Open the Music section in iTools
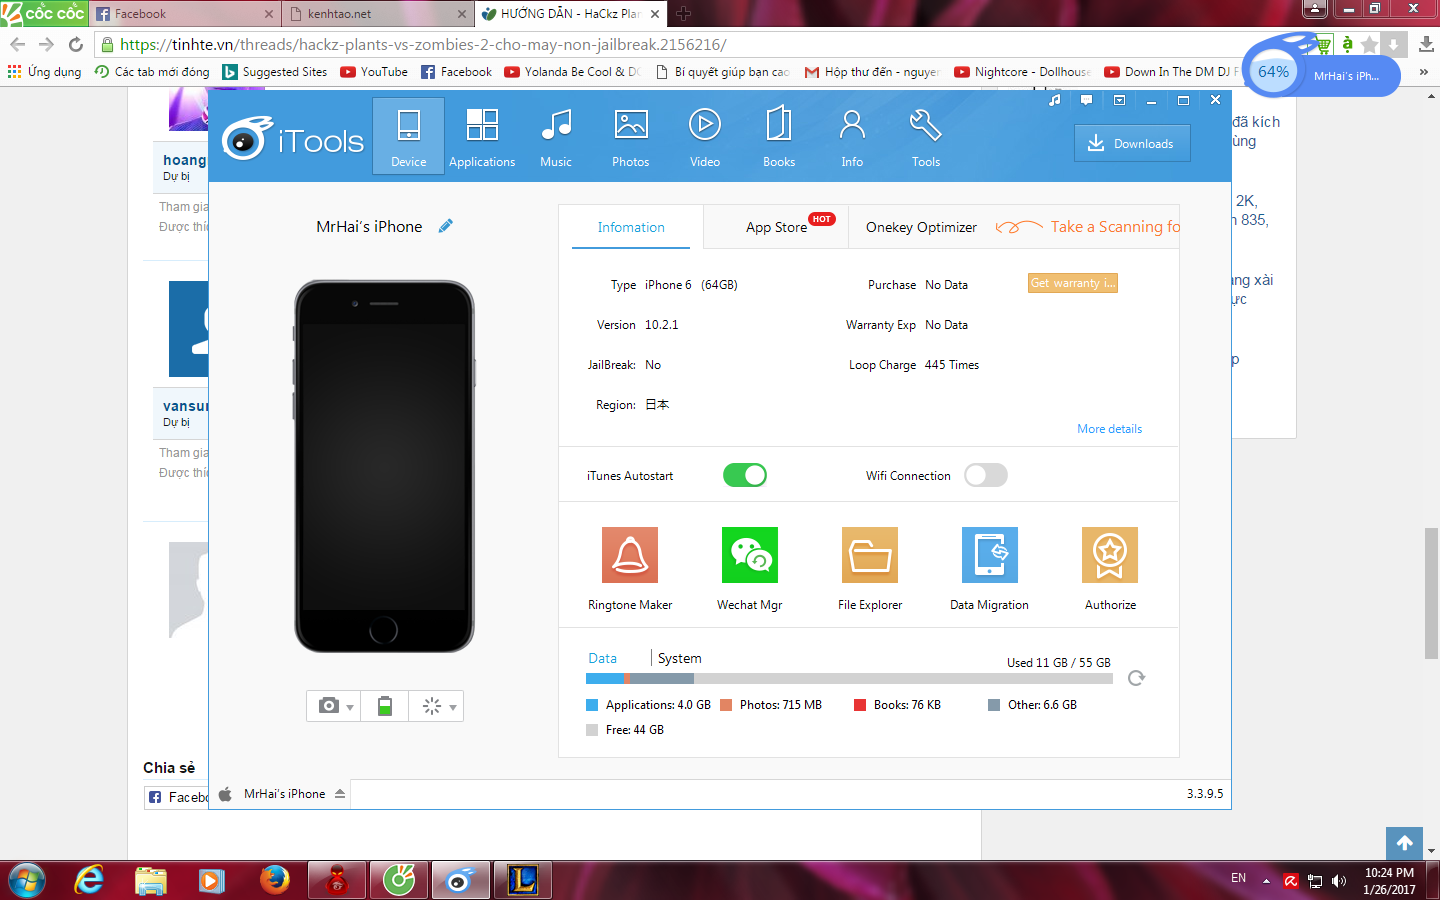This screenshot has width=1440, height=900. [556, 137]
